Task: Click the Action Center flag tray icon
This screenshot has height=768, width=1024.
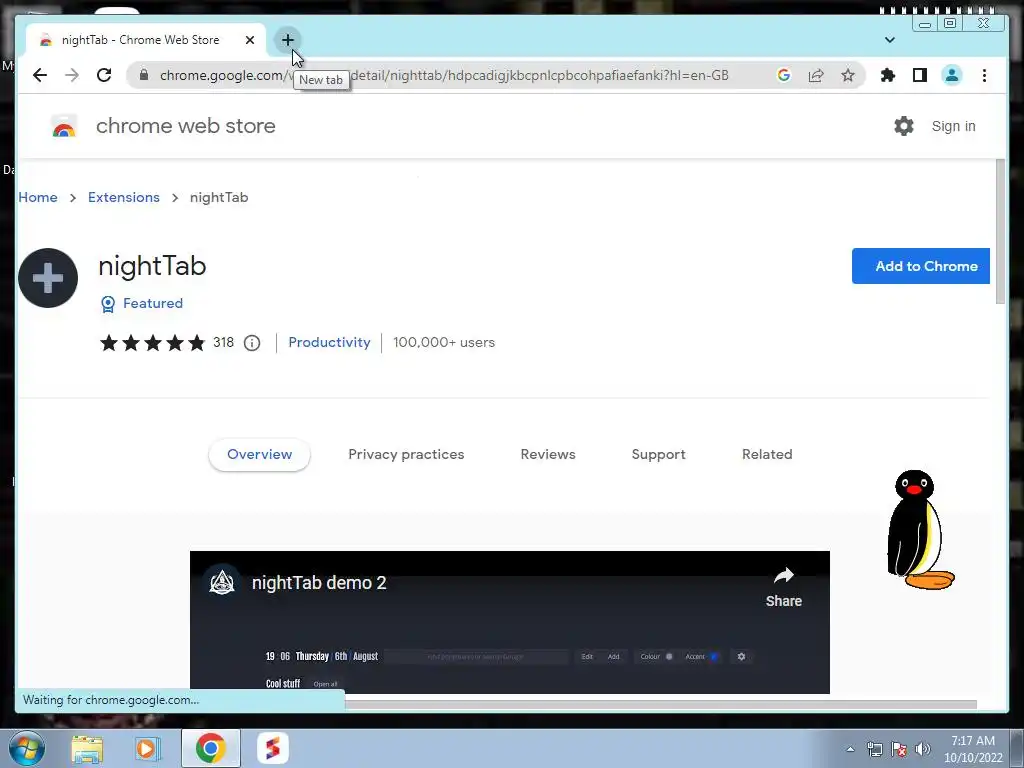Action: coord(899,749)
